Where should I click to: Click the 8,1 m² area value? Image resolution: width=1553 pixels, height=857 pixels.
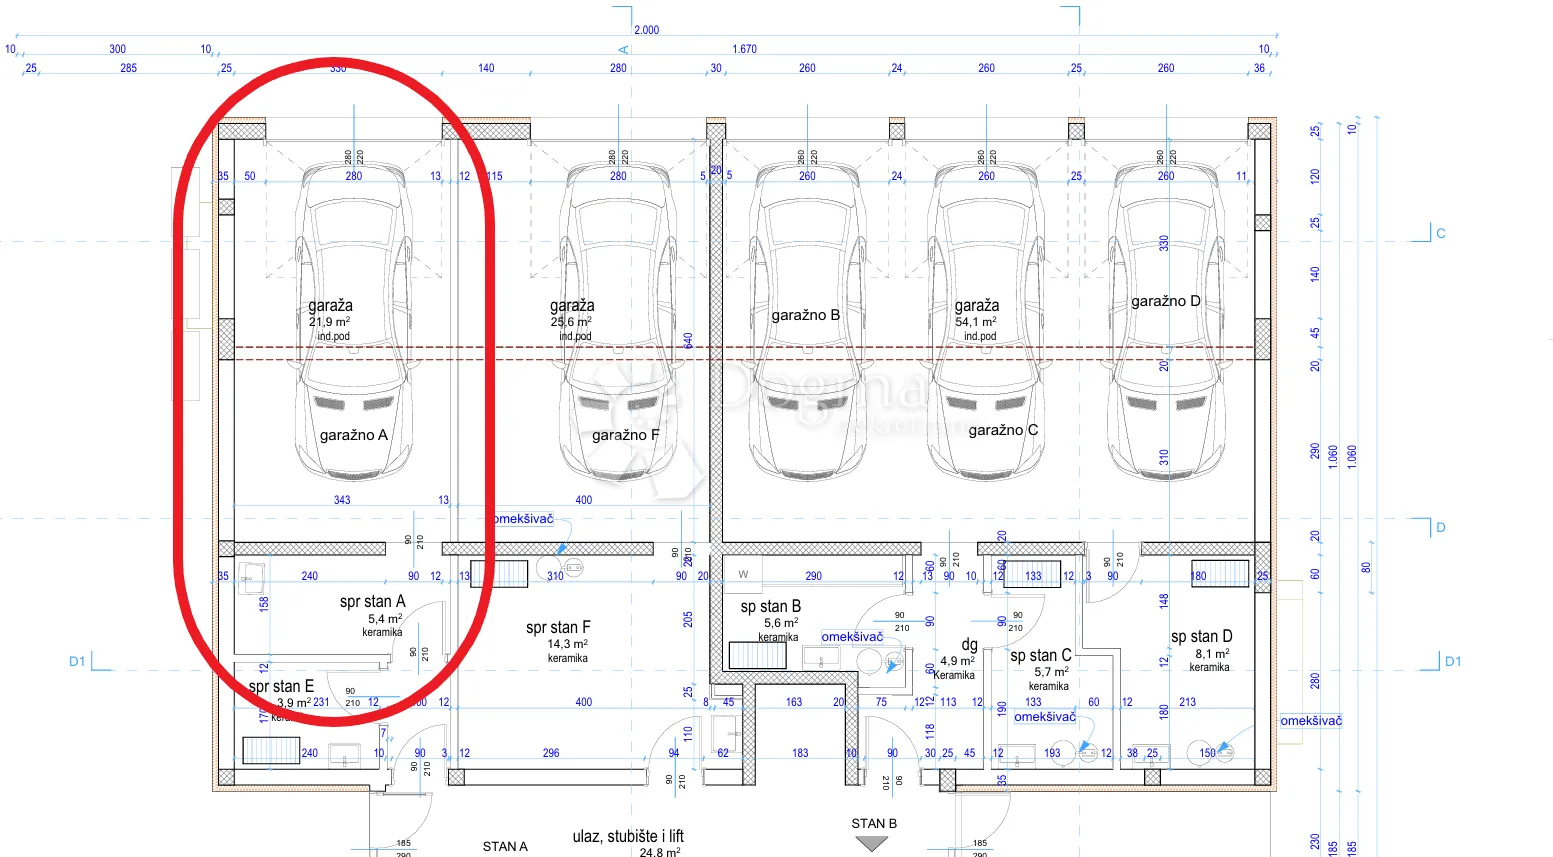pyautogui.click(x=1212, y=653)
